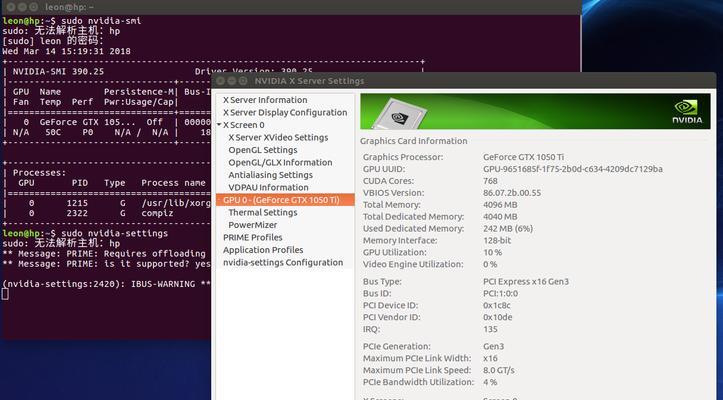Click VBIOS Version value 86.07.2b.00.55
The width and height of the screenshot is (723, 400).
[512, 193]
